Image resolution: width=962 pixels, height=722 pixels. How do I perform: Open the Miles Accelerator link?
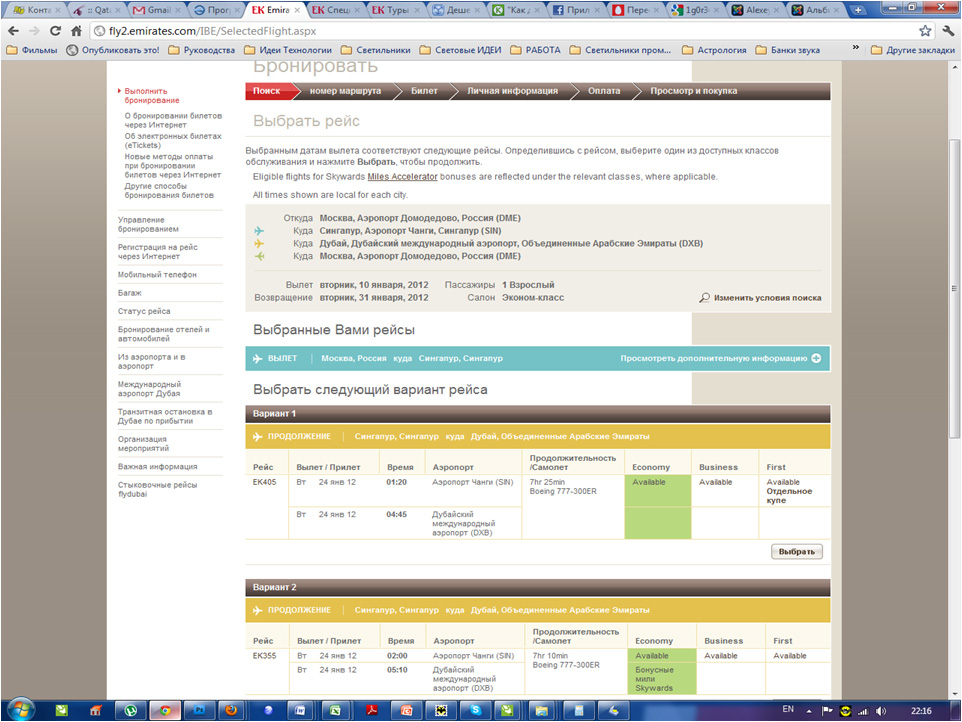[402, 177]
